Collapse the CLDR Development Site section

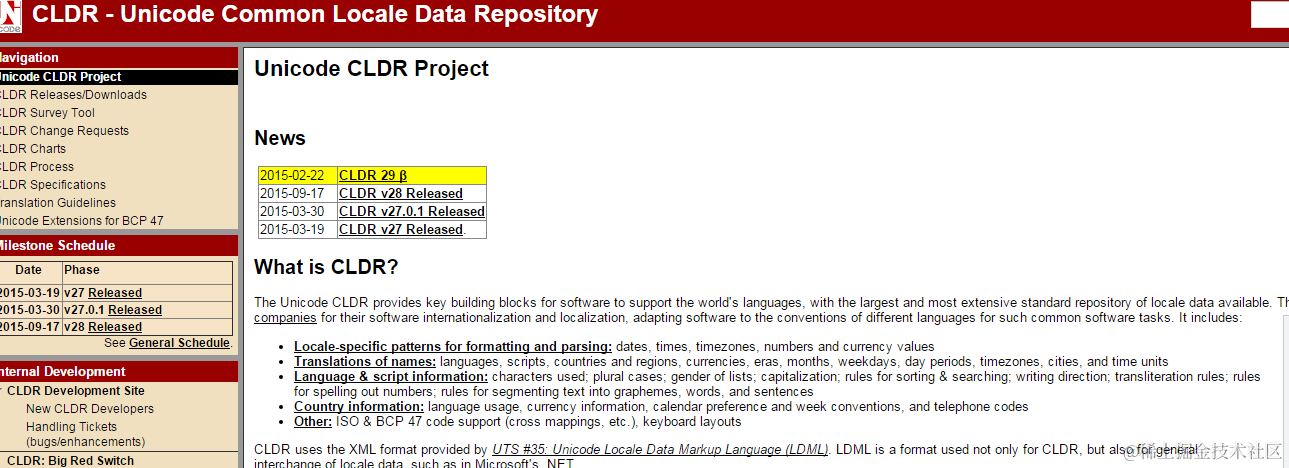pyautogui.click(x=1, y=391)
